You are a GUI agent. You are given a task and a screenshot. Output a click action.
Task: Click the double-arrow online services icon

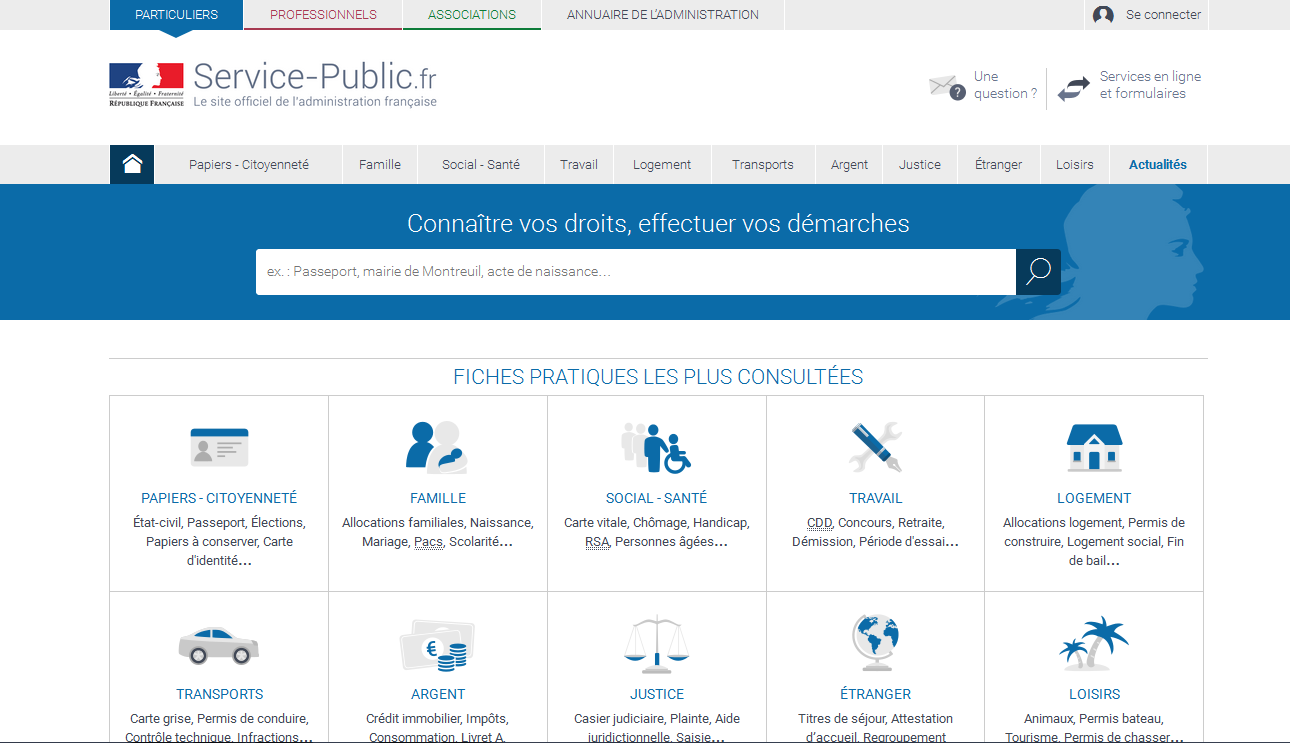point(1074,88)
